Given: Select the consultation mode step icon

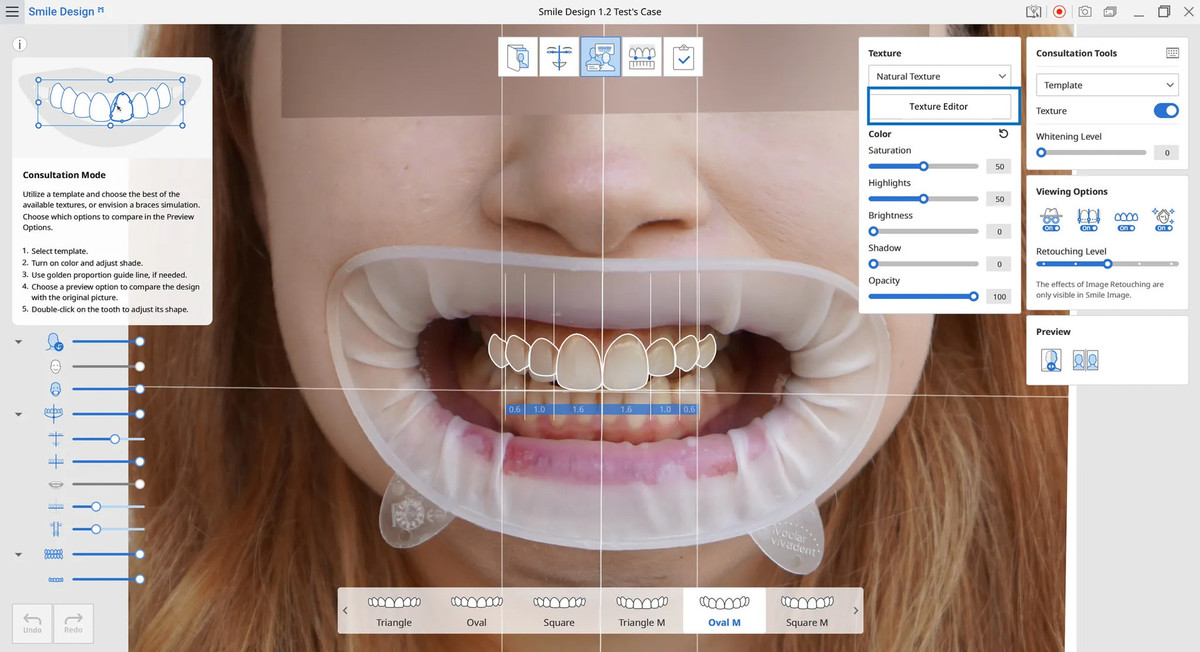Looking at the screenshot, I should pyautogui.click(x=600, y=57).
